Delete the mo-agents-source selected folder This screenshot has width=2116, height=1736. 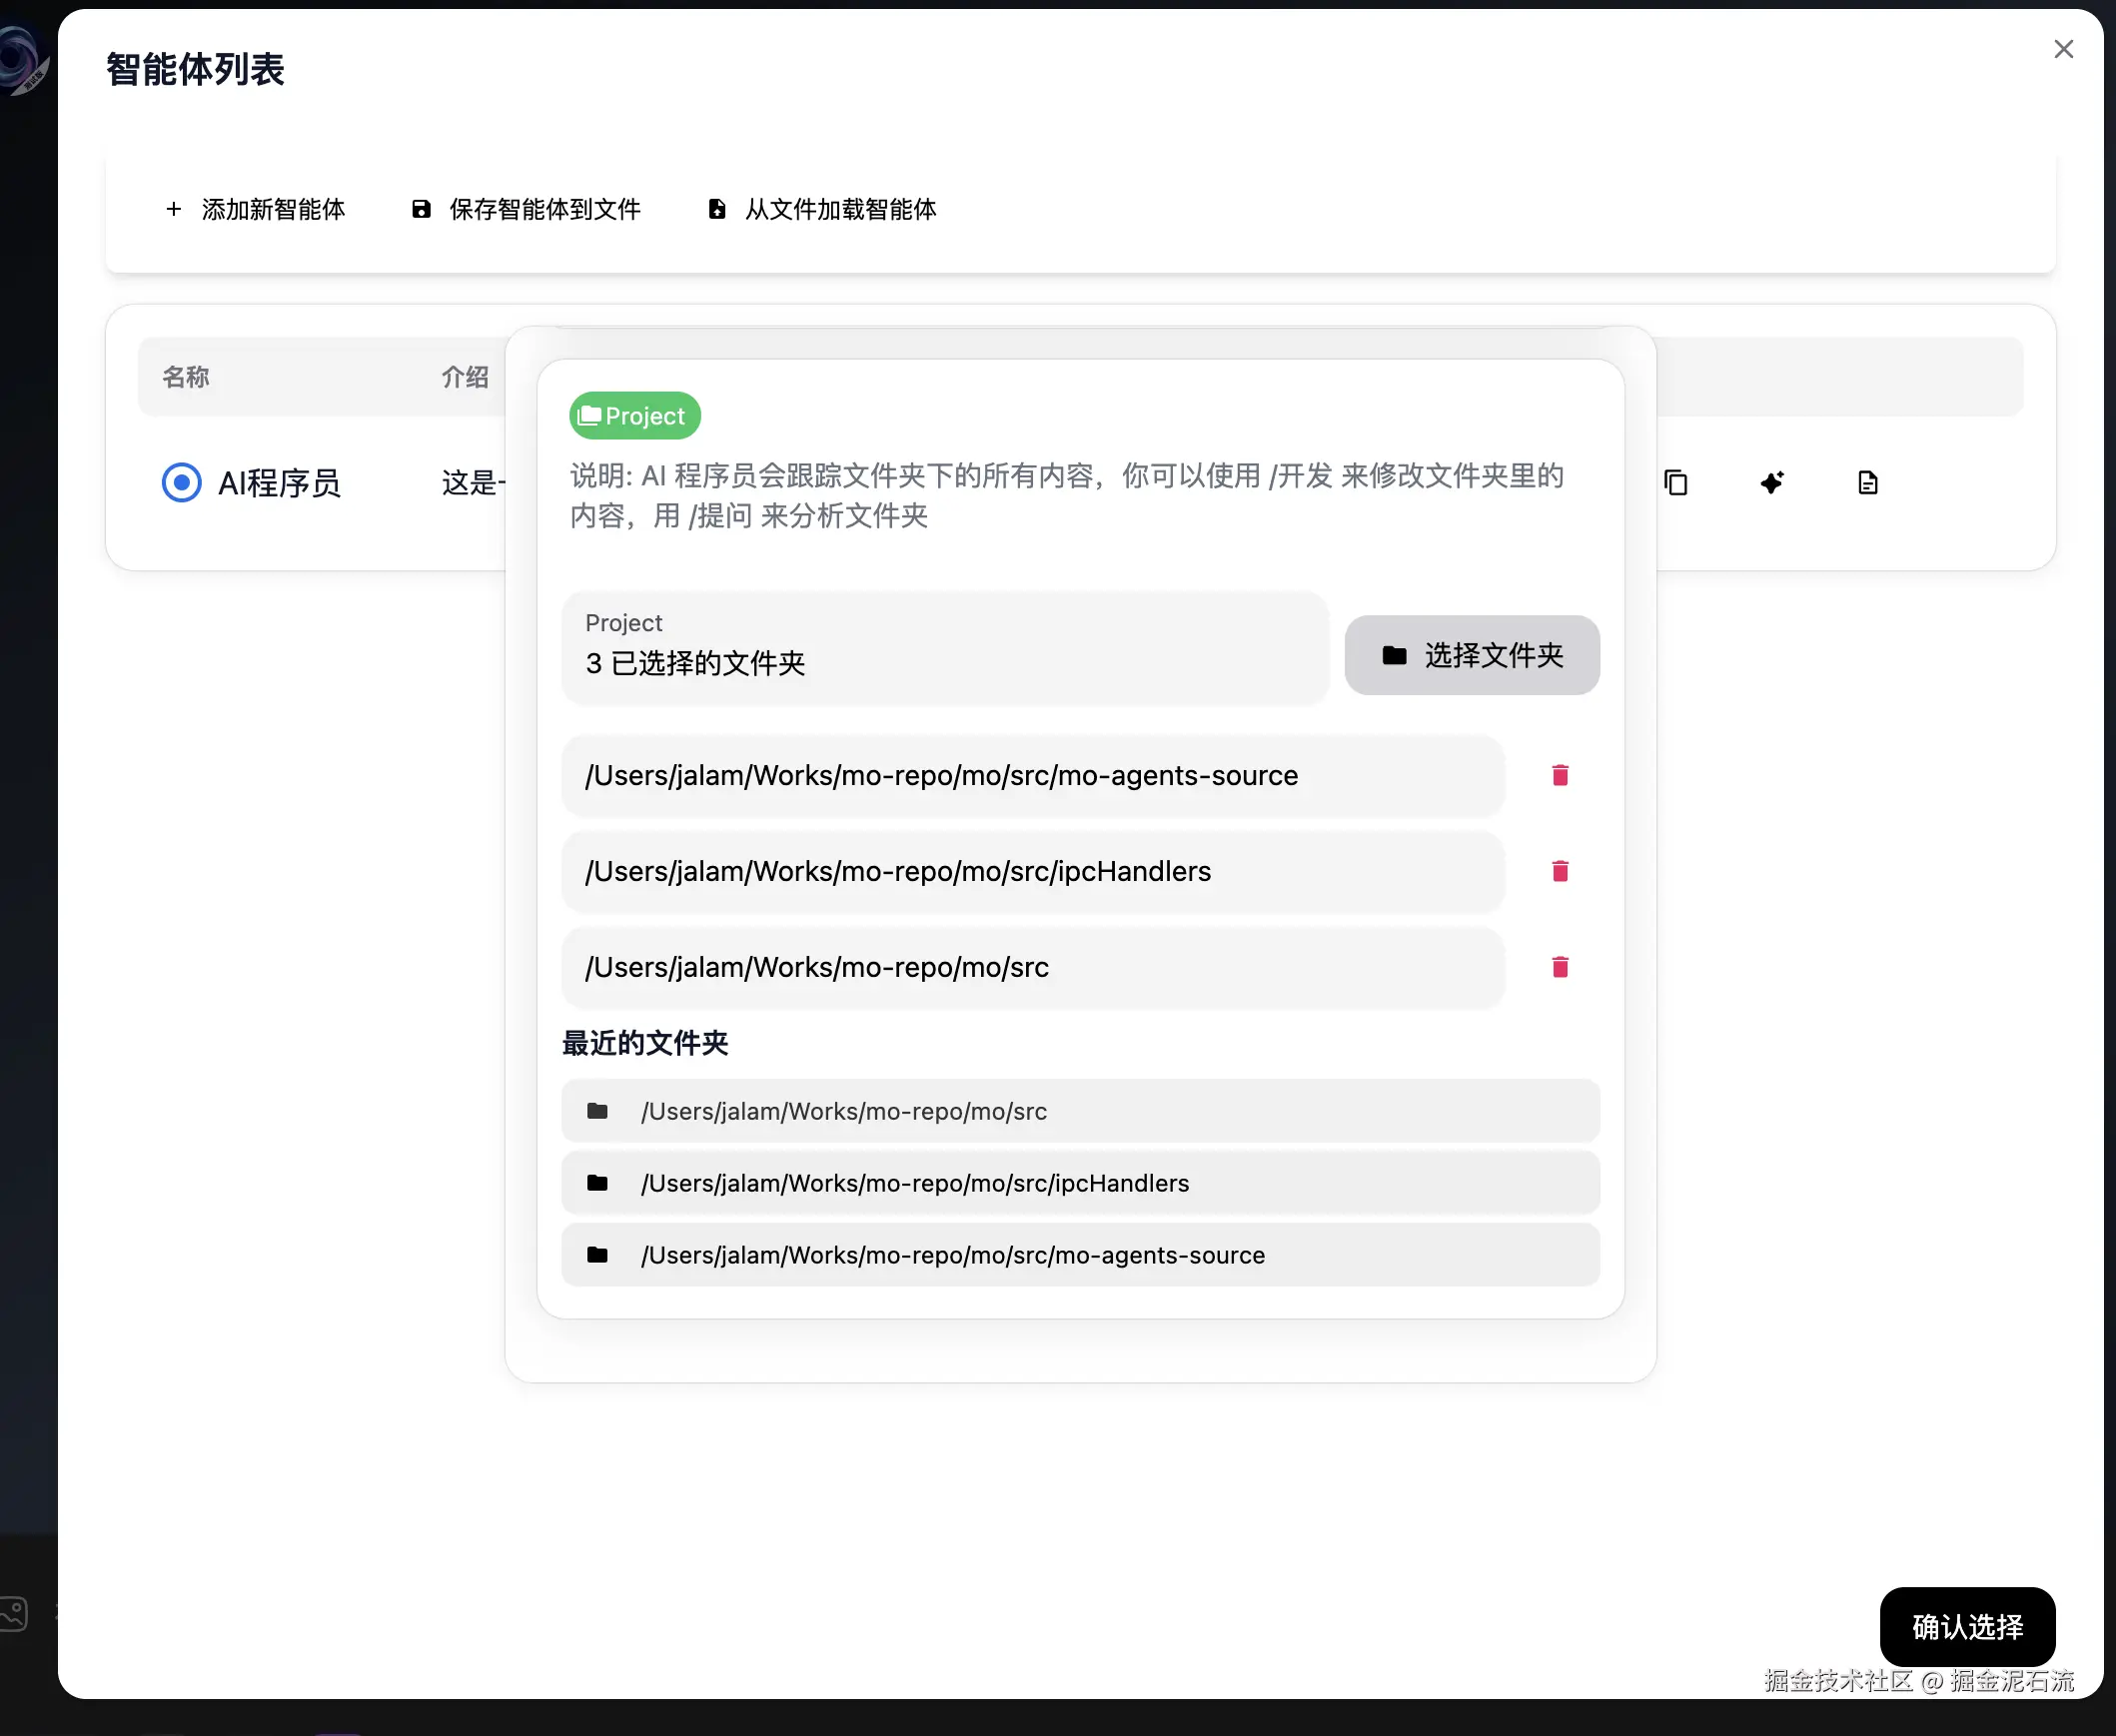[1559, 775]
